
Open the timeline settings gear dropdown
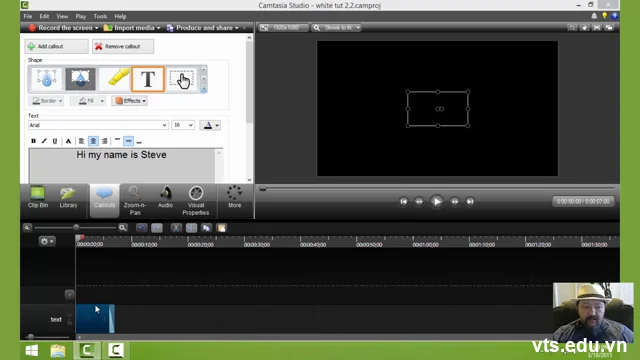coord(47,241)
